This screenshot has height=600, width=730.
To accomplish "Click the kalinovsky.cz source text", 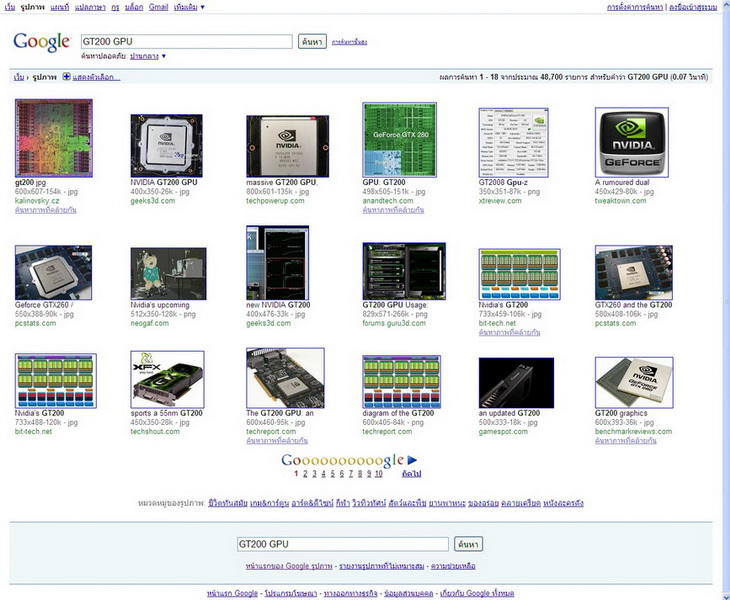I will click(37, 201).
